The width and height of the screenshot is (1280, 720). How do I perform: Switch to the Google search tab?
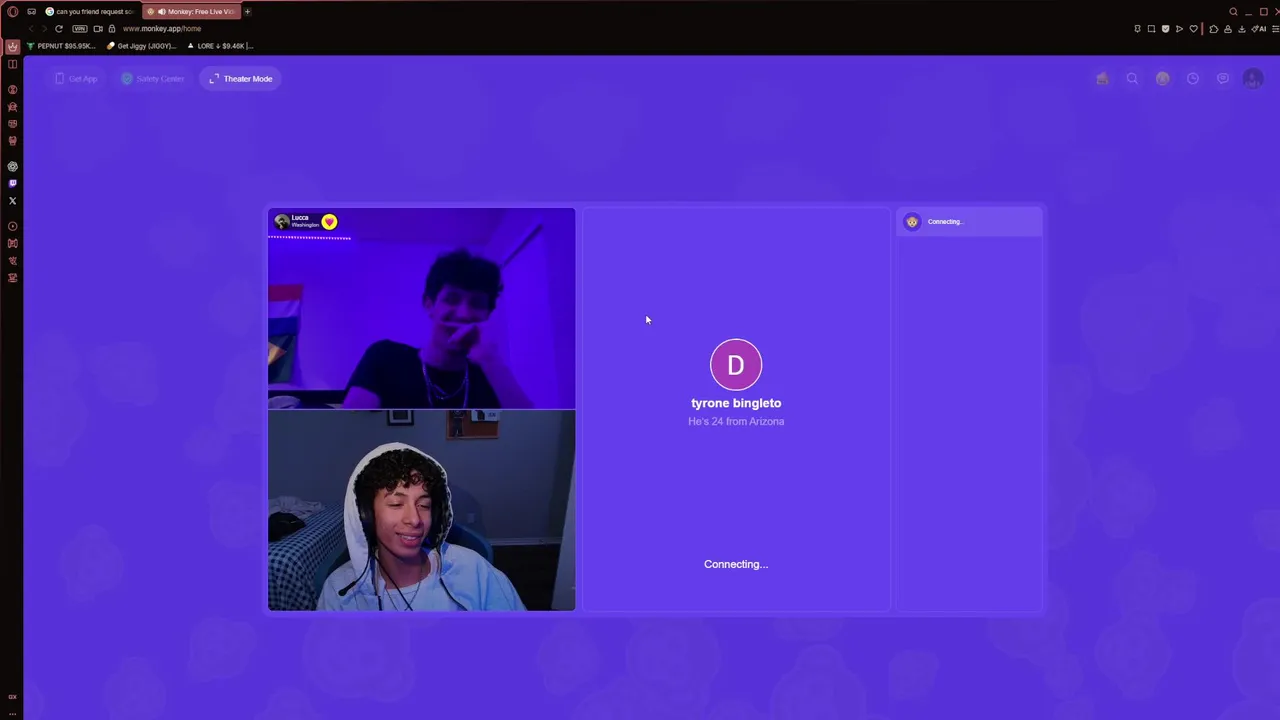(x=90, y=12)
